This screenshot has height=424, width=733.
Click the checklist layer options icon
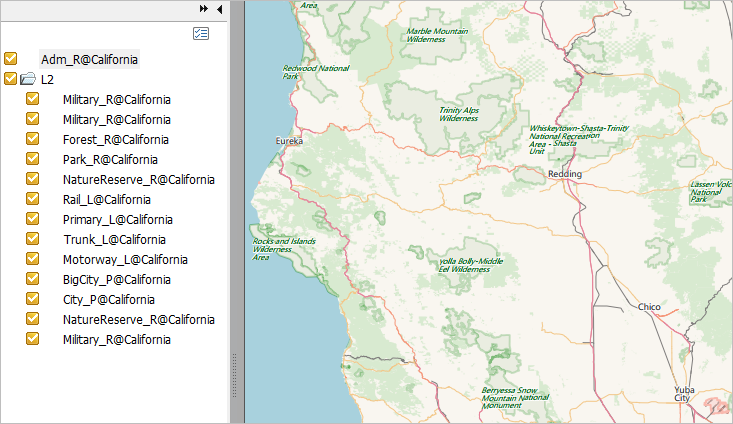[201, 33]
